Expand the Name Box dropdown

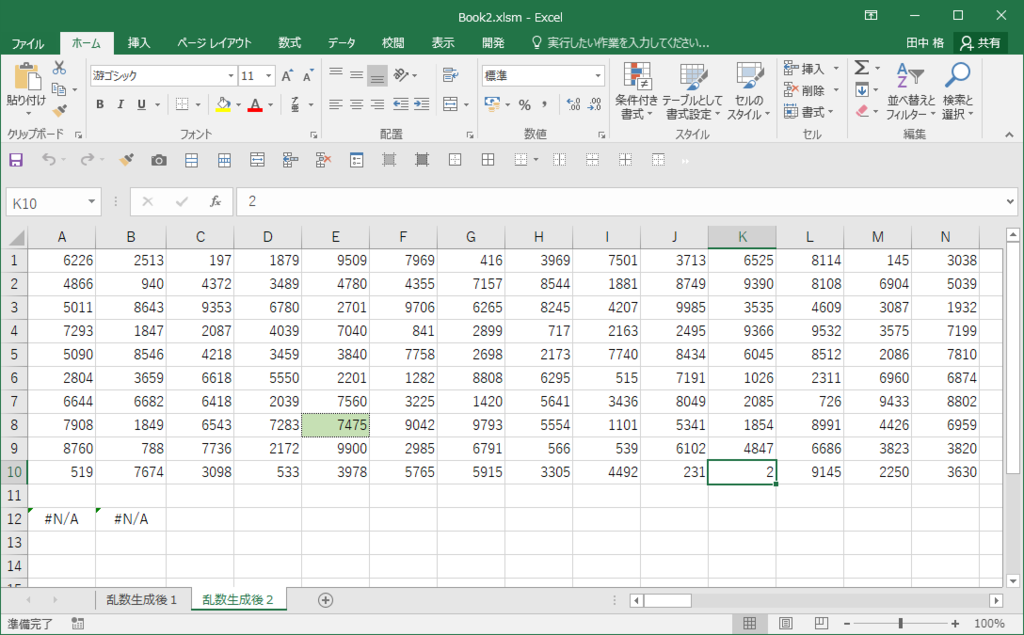(91, 202)
